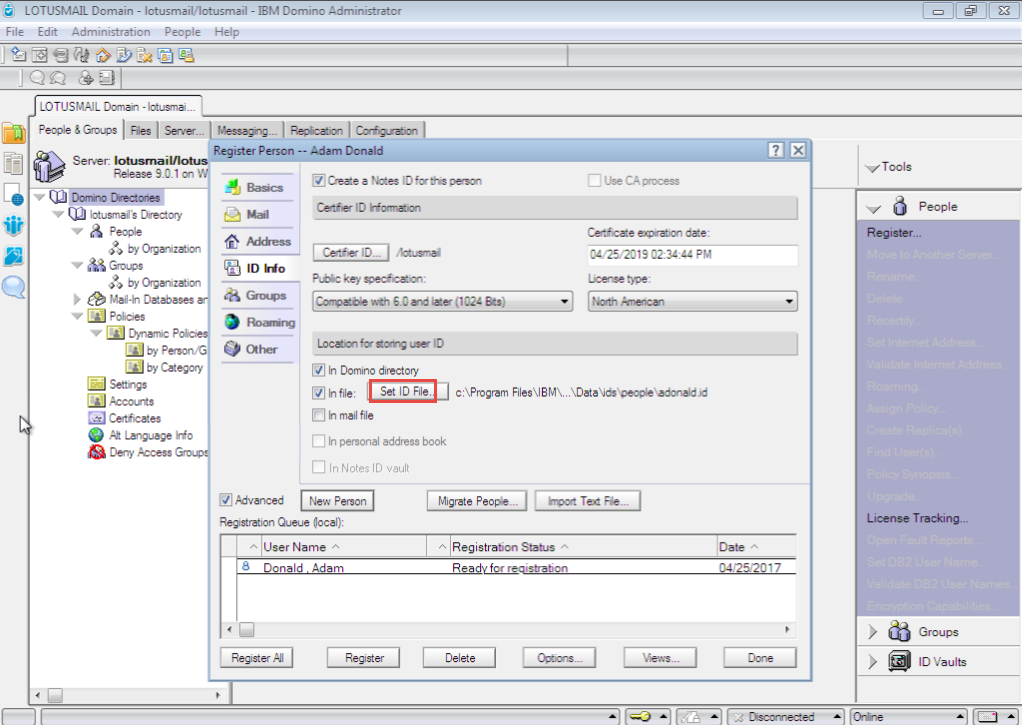Open the Administration menu
The height and width of the screenshot is (725, 1022).
point(111,32)
